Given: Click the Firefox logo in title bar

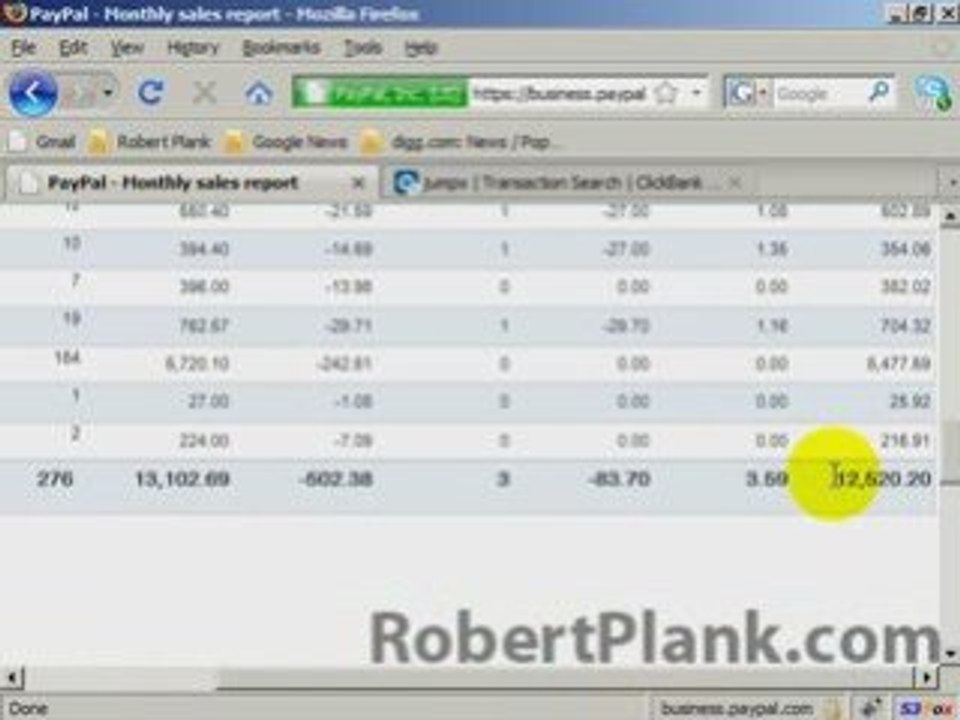Looking at the screenshot, I should [x=13, y=12].
